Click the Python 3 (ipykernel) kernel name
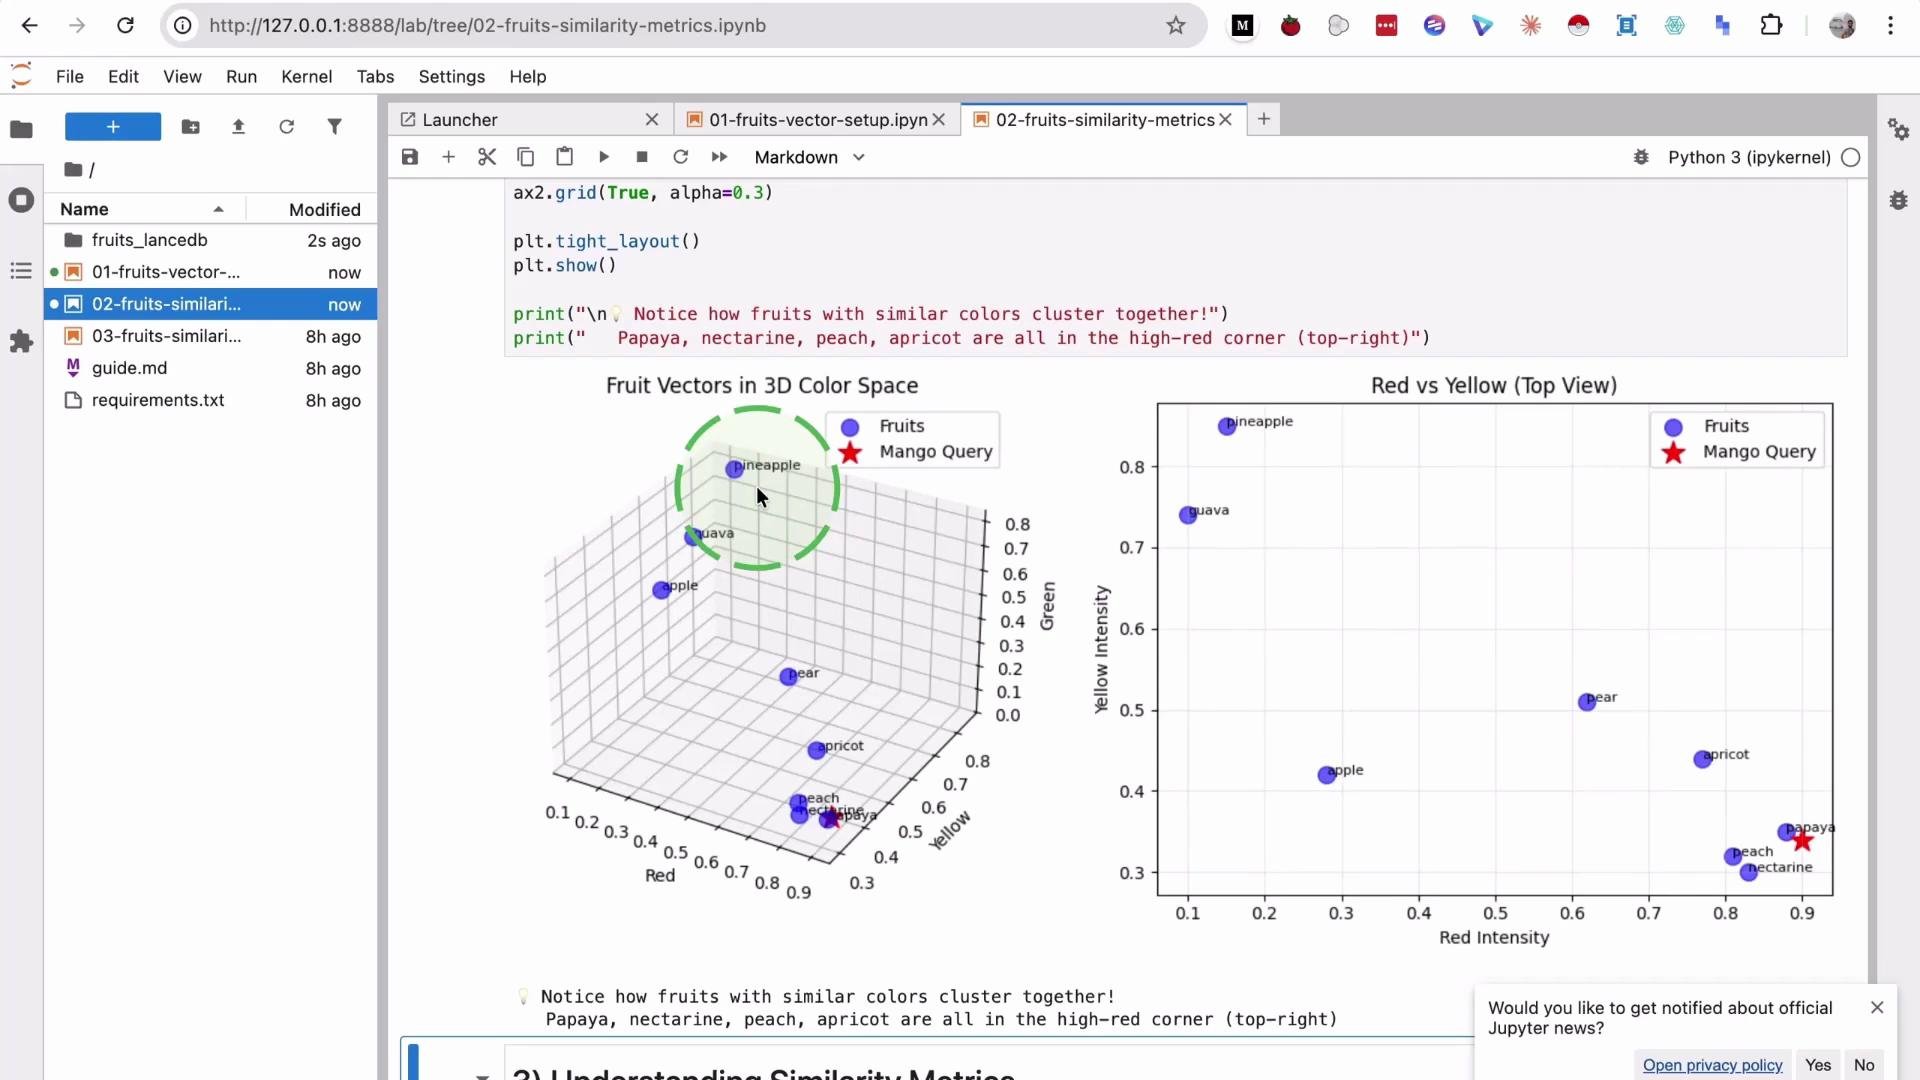 pos(1749,157)
